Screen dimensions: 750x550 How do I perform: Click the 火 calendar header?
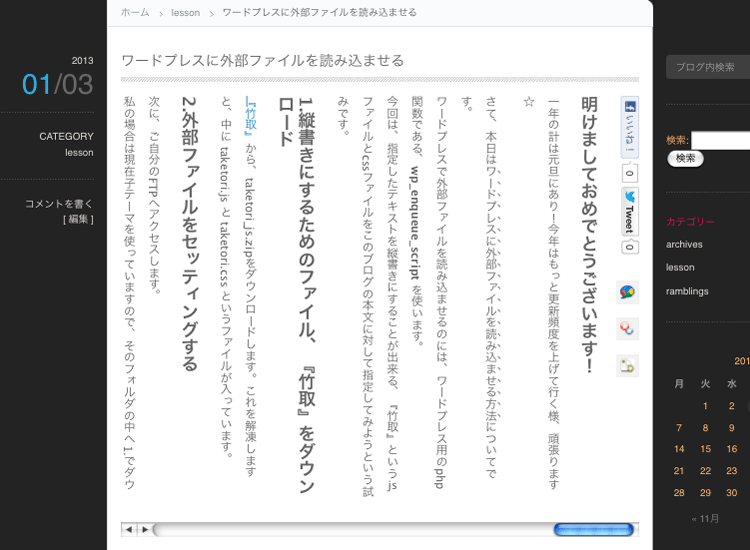click(705, 384)
